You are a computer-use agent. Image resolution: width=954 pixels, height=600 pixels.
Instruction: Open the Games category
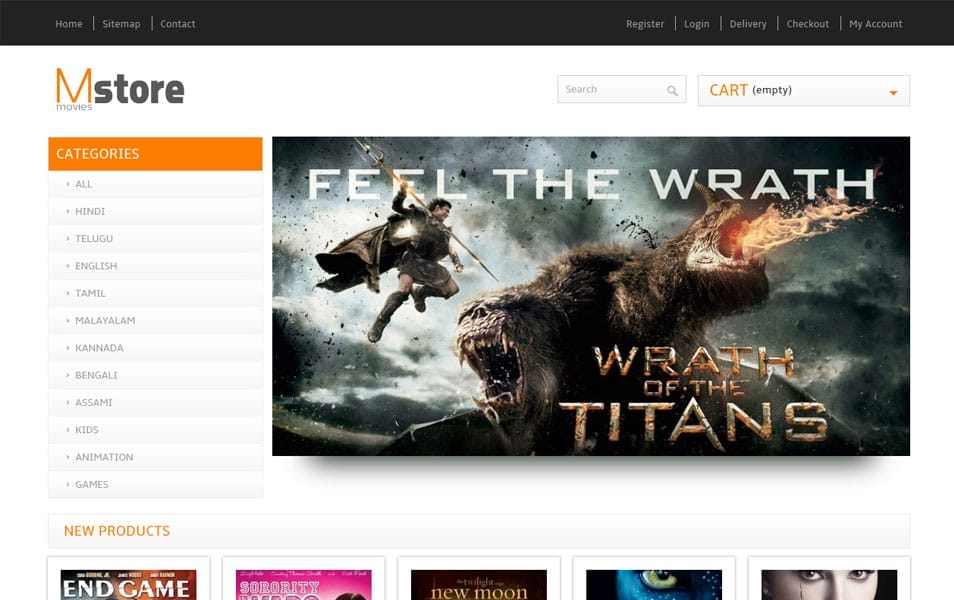(x=92, y=485)
